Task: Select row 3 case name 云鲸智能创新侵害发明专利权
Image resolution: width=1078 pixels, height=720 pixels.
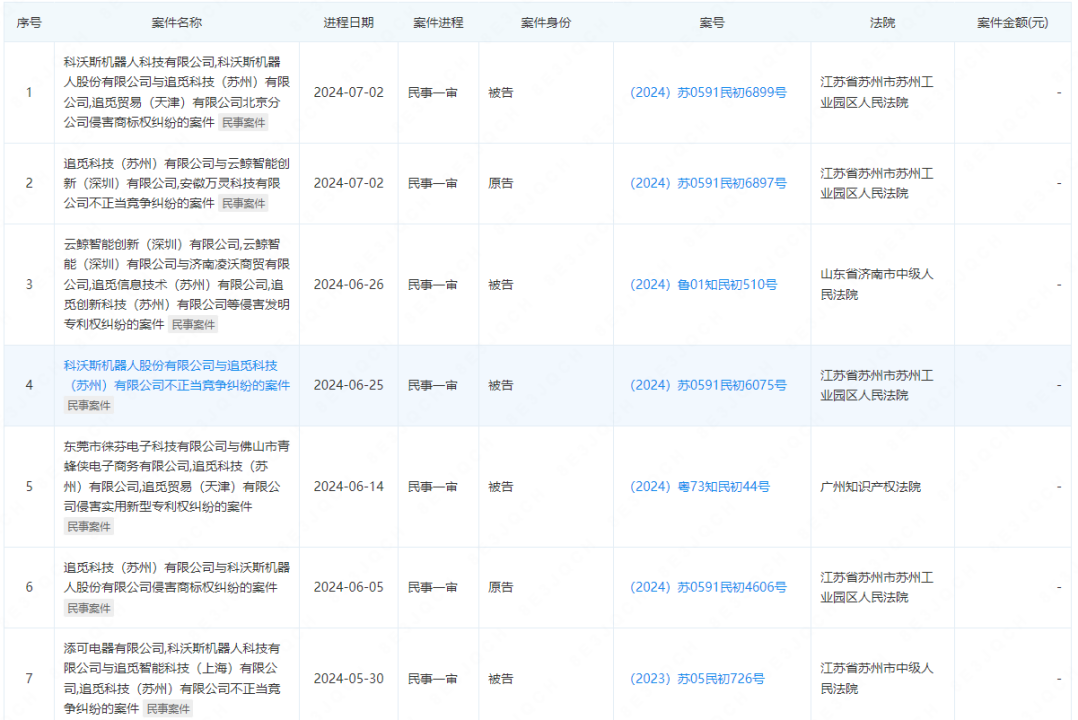Action: [177, 285]
